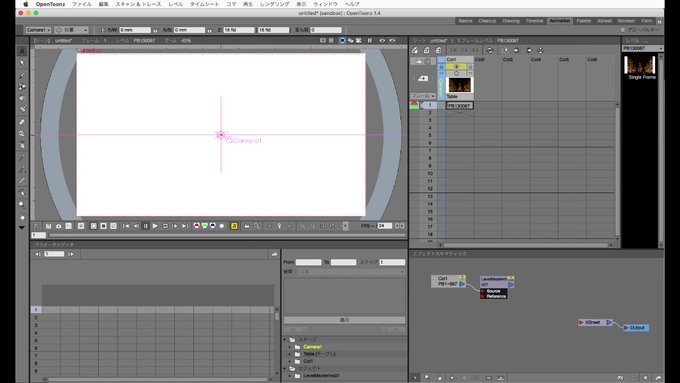
Task: Open the locator magnifier in viewer
Action: 257,226
